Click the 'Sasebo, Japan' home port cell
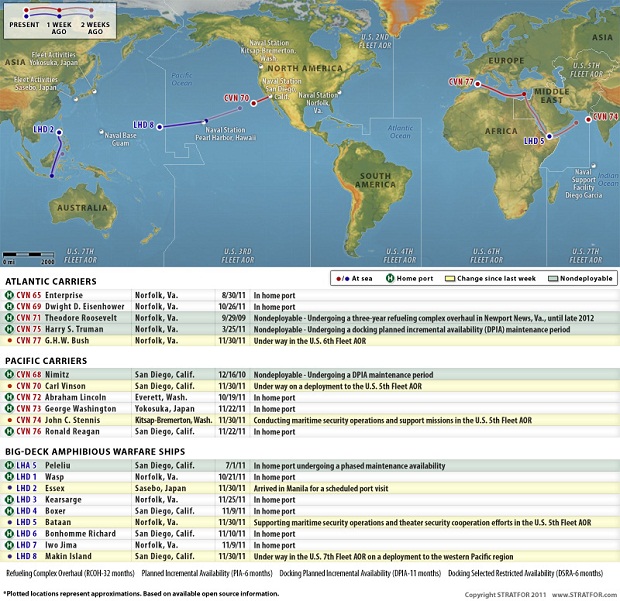Image resolution: width=620 pixels, height=601 pixels. coord(160,488)
